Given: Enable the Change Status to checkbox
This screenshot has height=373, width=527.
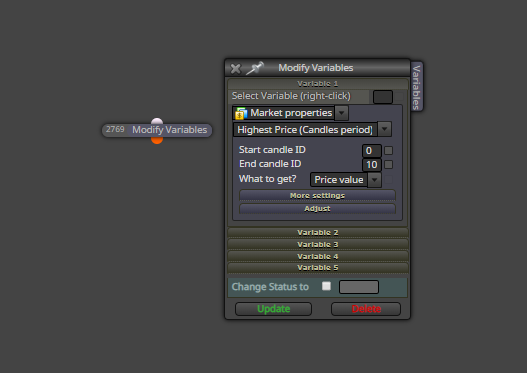Looking at the screenshot, I should pyautogui.click(x=326, y=286).
